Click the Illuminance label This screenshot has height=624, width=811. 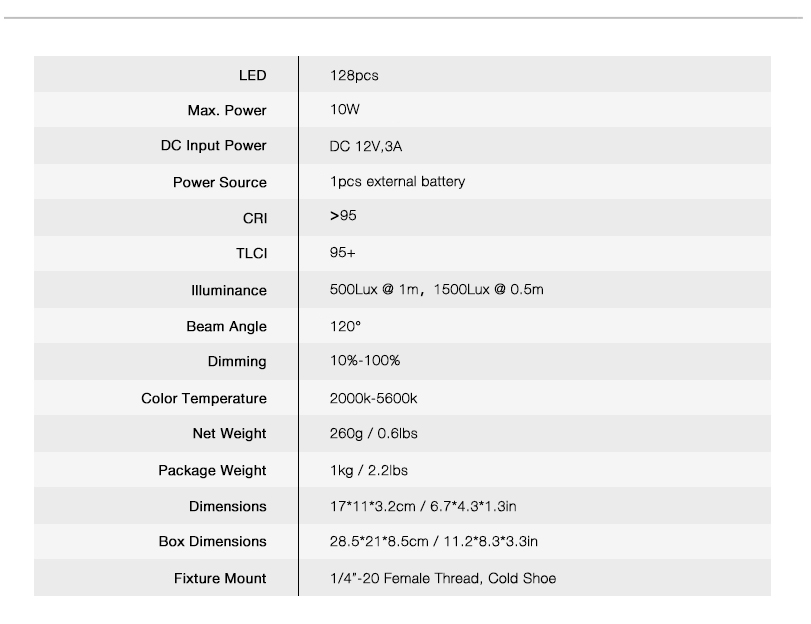point(229,290)
